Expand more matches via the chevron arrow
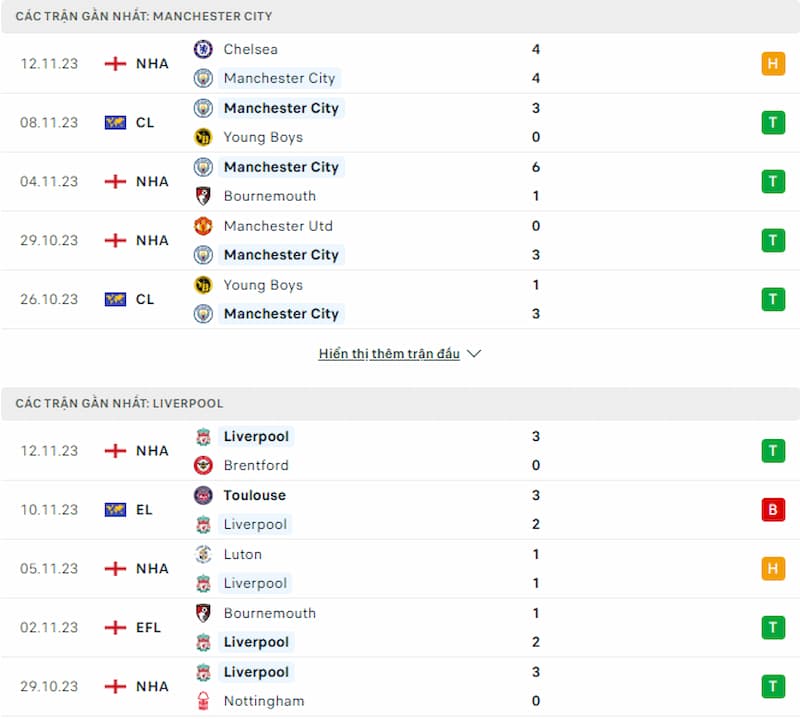The image size is (800, 719). pos(474,354)
